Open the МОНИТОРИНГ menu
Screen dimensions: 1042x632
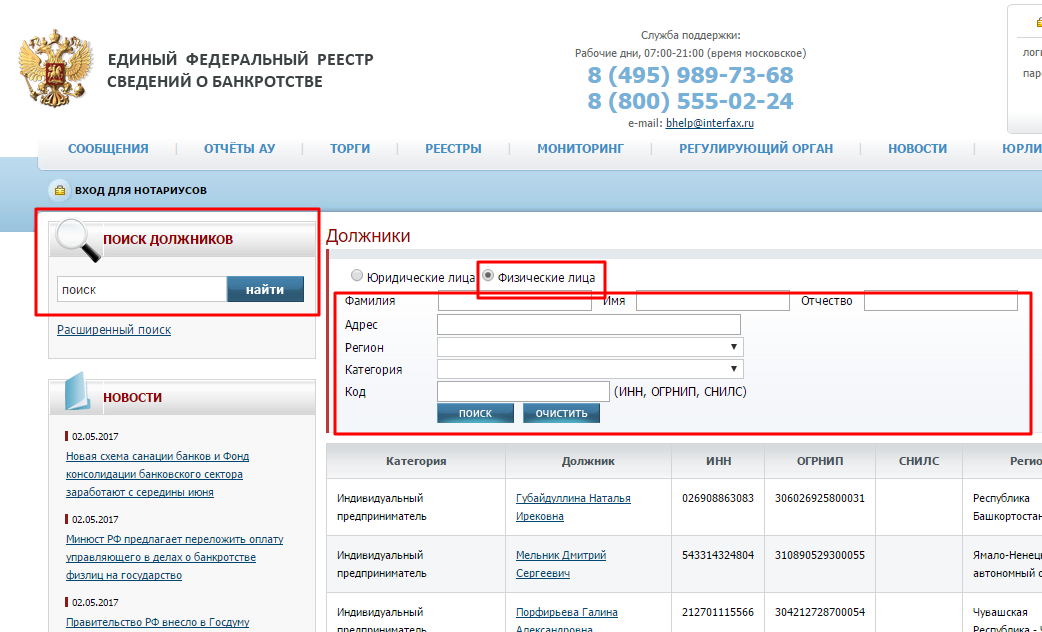point(580,149)
